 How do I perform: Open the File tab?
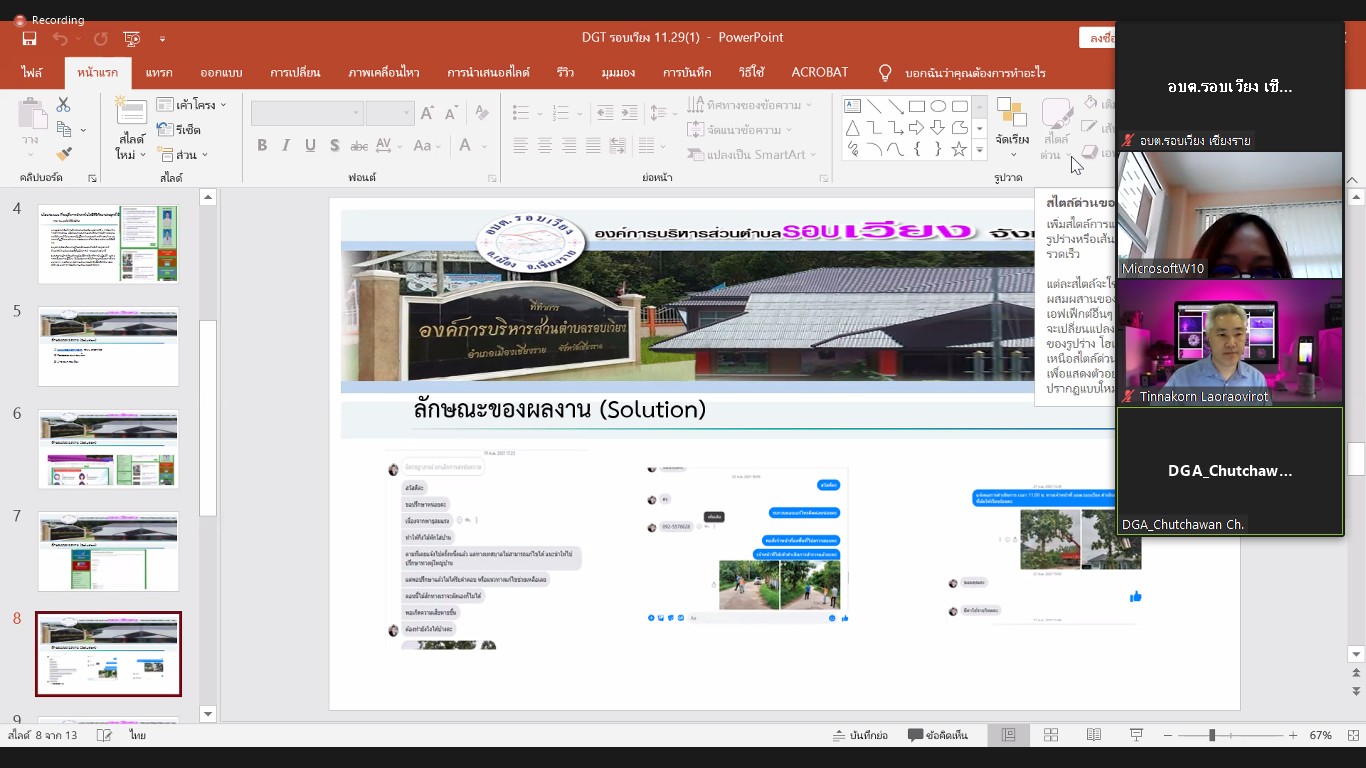[x=32, y=73]
